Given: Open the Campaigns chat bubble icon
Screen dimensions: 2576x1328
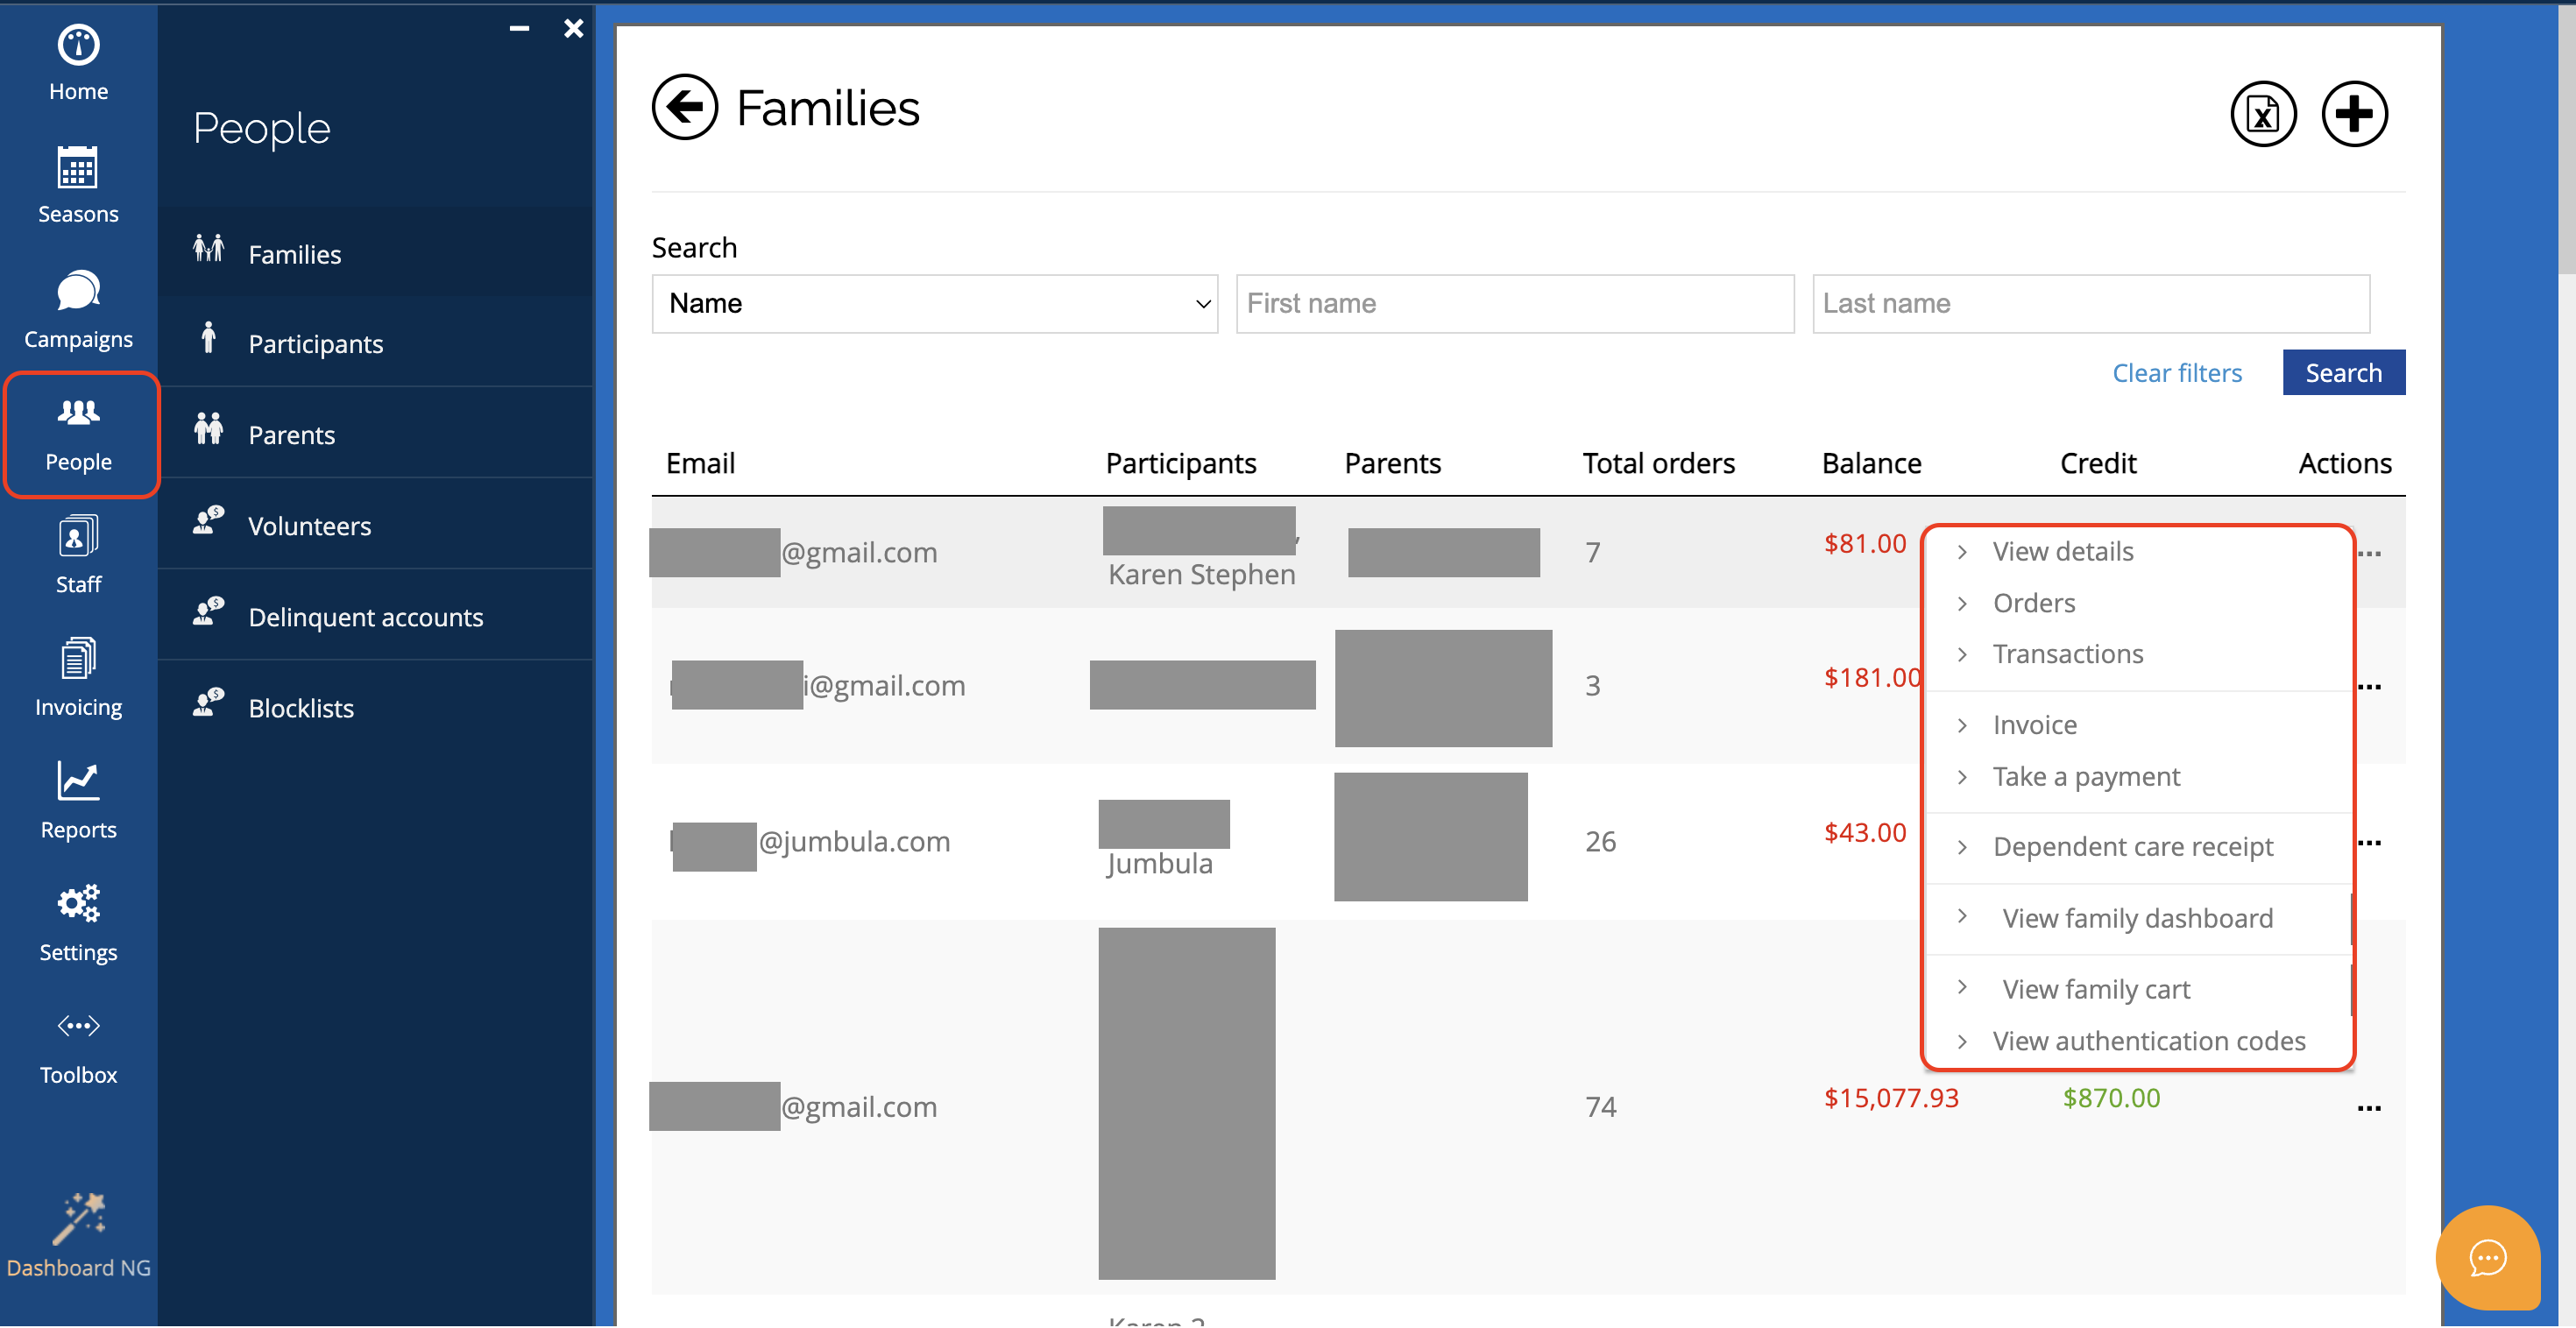Looking at the screenshot, I should [x=78, y=291].
